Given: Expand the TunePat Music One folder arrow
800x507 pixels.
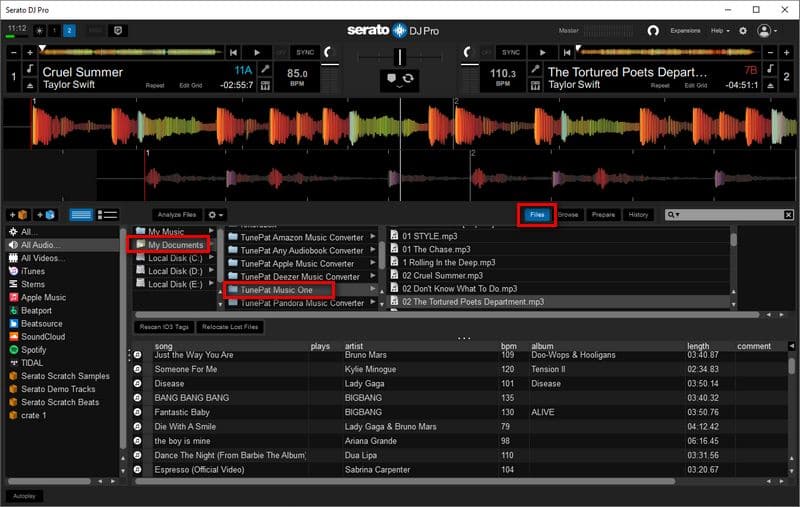Looking at the screenshot, I should tap(373, 290).
